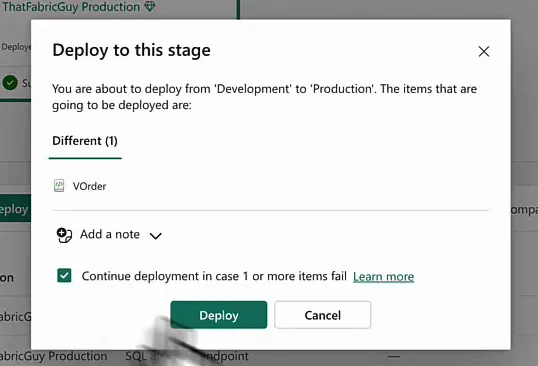This screenshot has width=538, height=366.
Task: Expand the Add a note chevron
Action: [x=155, y=236]
